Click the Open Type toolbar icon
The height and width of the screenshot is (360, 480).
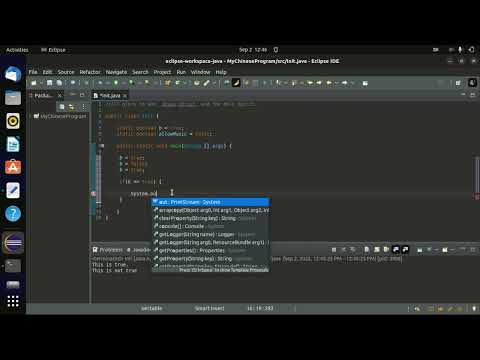coord(197,83)
